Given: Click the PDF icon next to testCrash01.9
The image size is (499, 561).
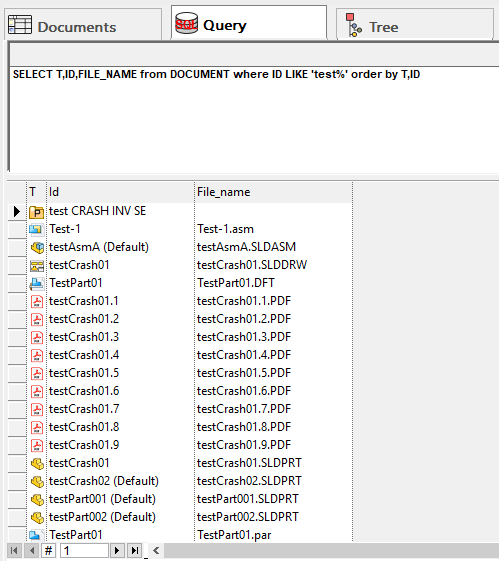Looking at the screenshot, I should tap(37, 445).
